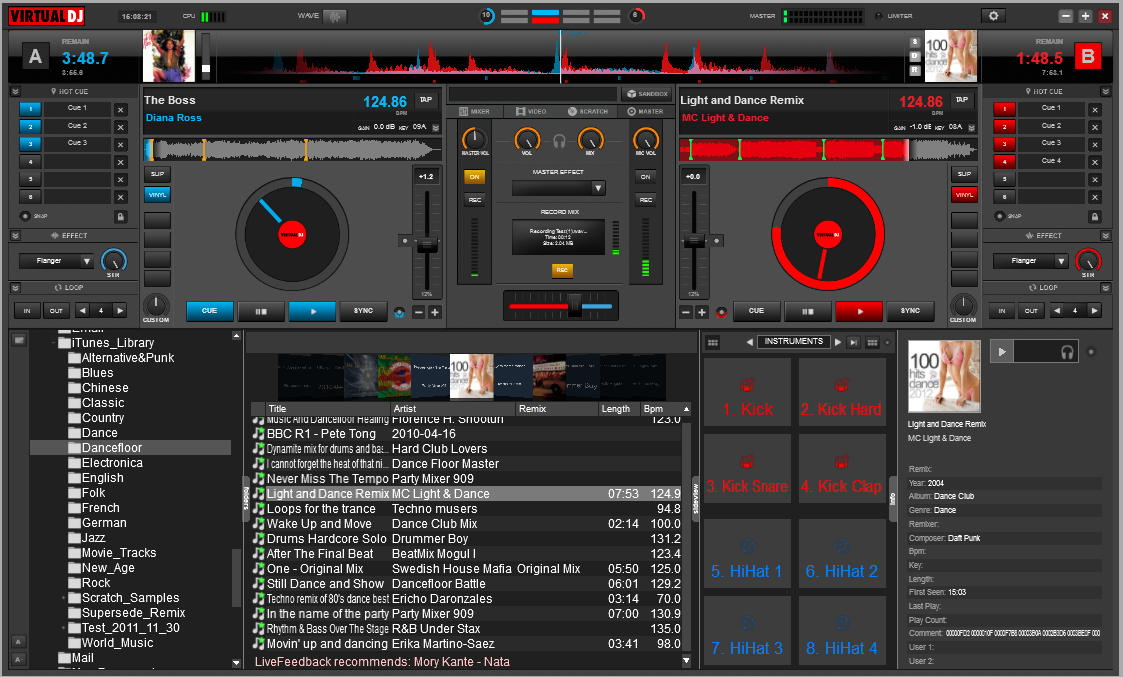Collapse the deck B HOT CUE panel

pos(1105,92)
